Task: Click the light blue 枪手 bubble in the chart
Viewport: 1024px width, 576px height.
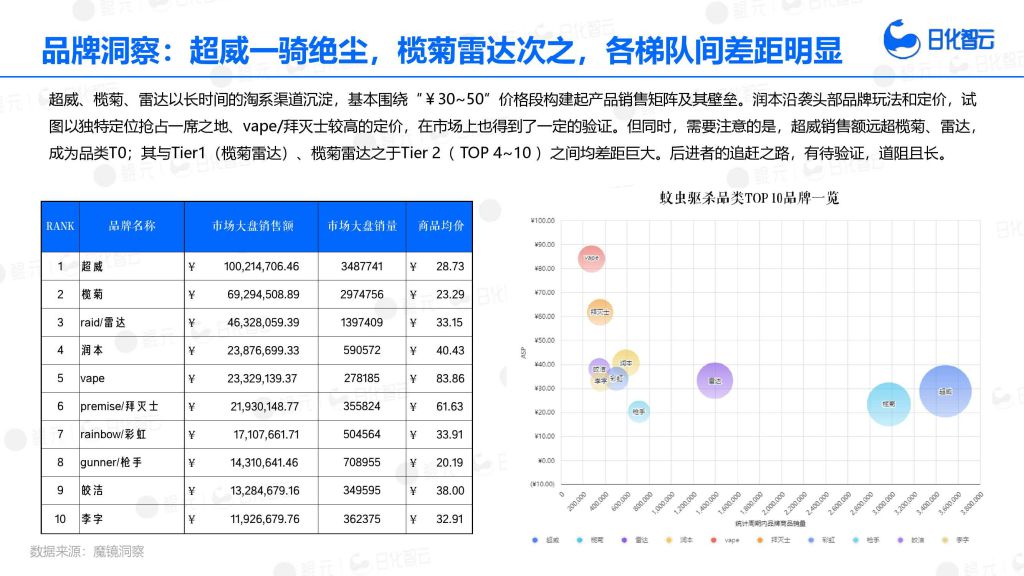Action: tap(639, 411)
